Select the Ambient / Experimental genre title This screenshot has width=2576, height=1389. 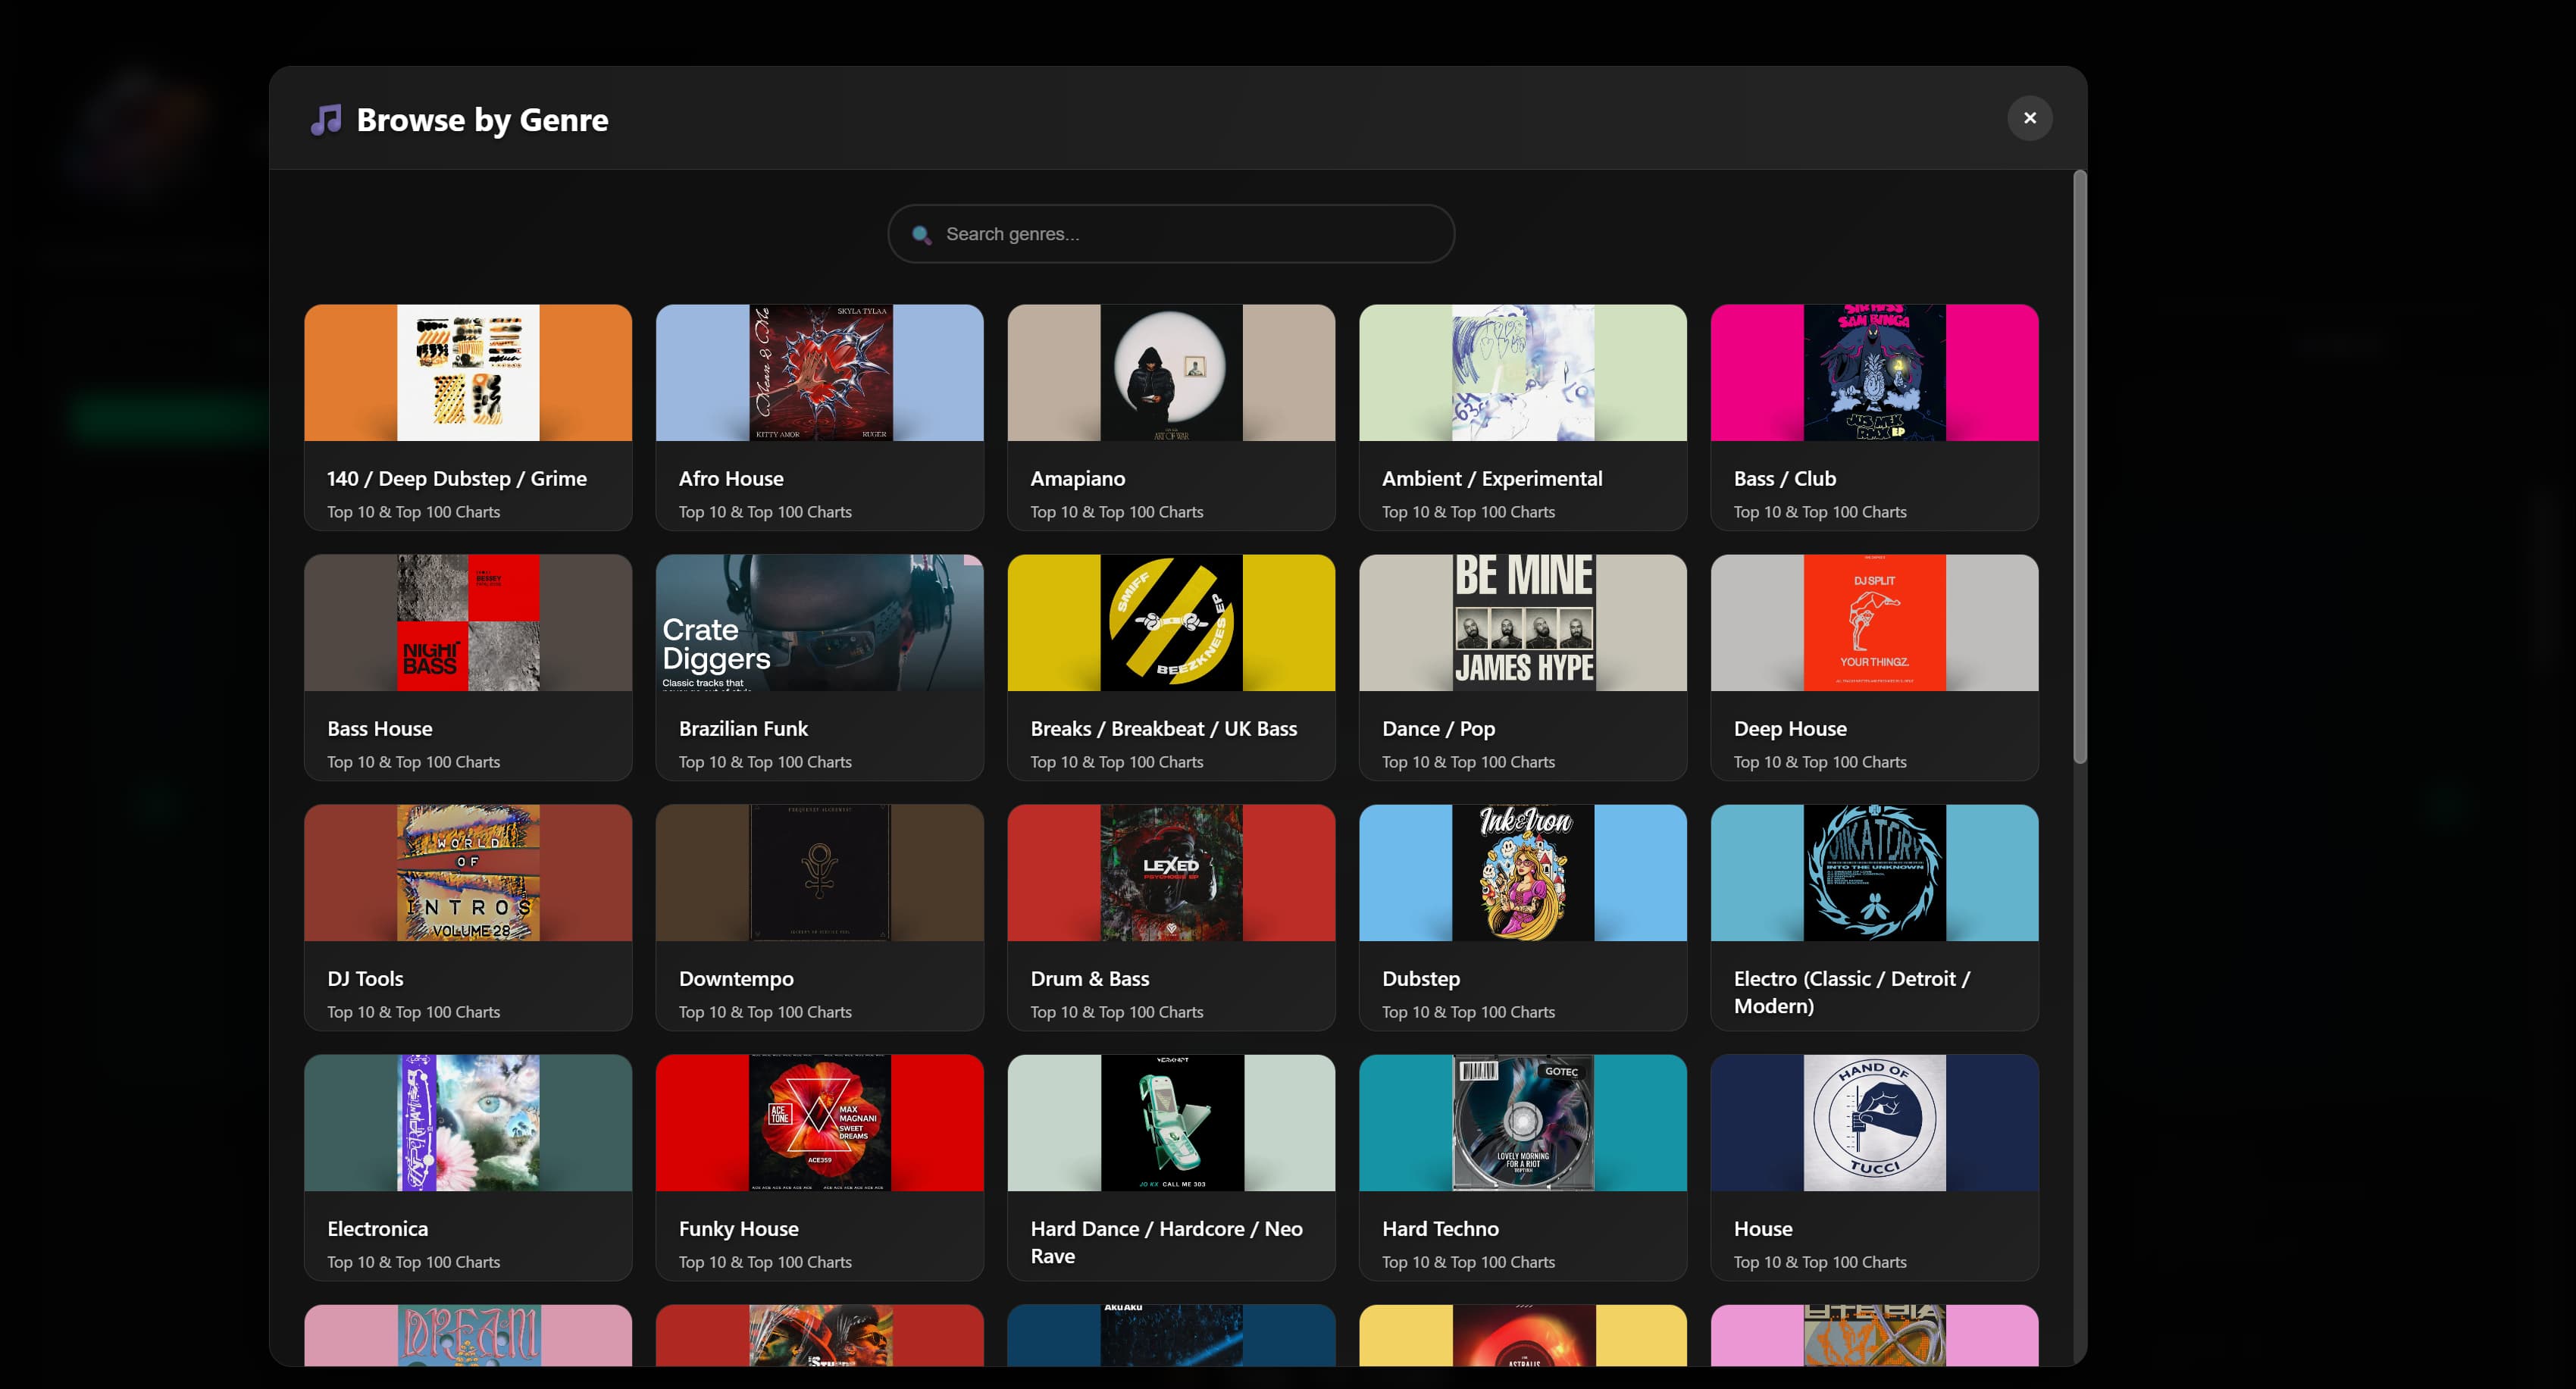[1492, 479]
